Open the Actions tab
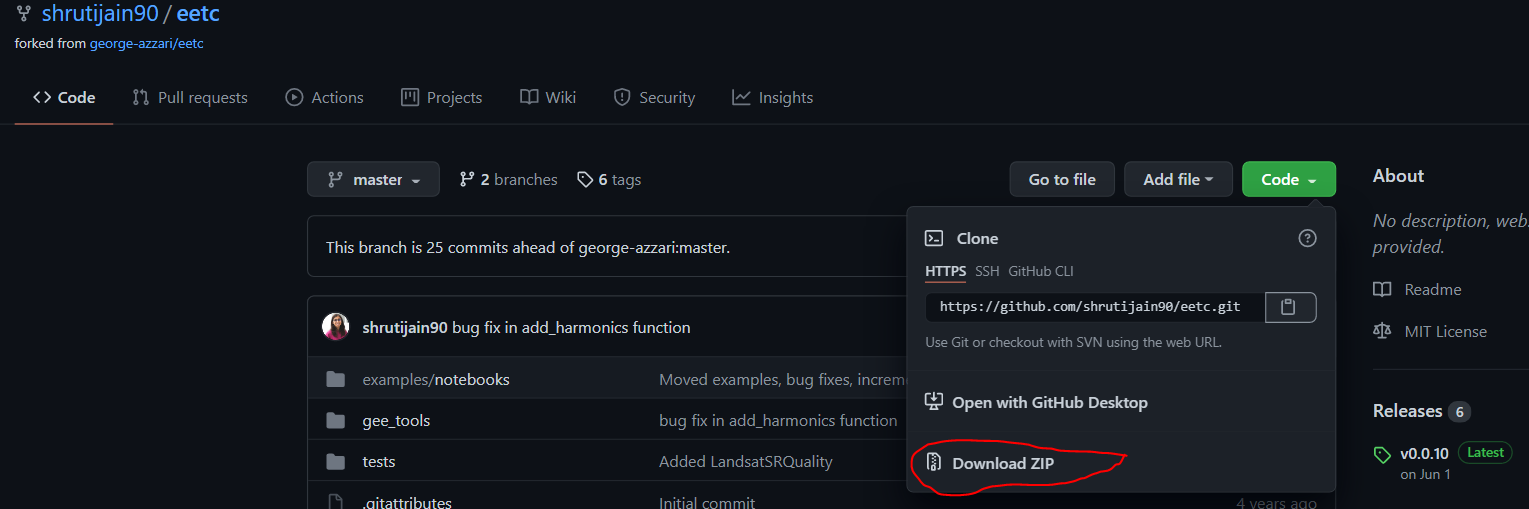 tap(324, 97)
